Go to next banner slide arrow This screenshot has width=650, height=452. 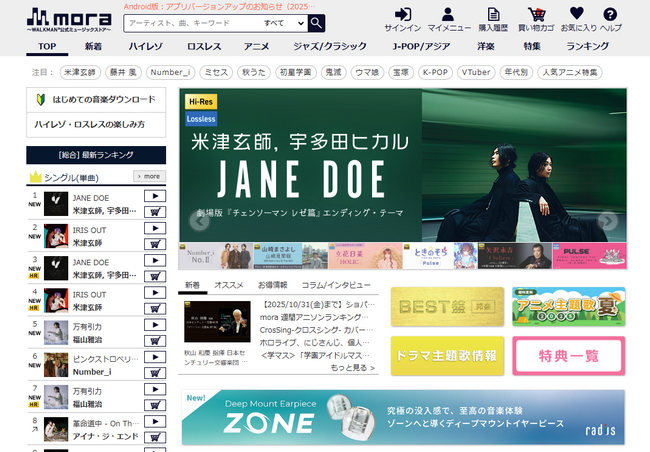607,221
